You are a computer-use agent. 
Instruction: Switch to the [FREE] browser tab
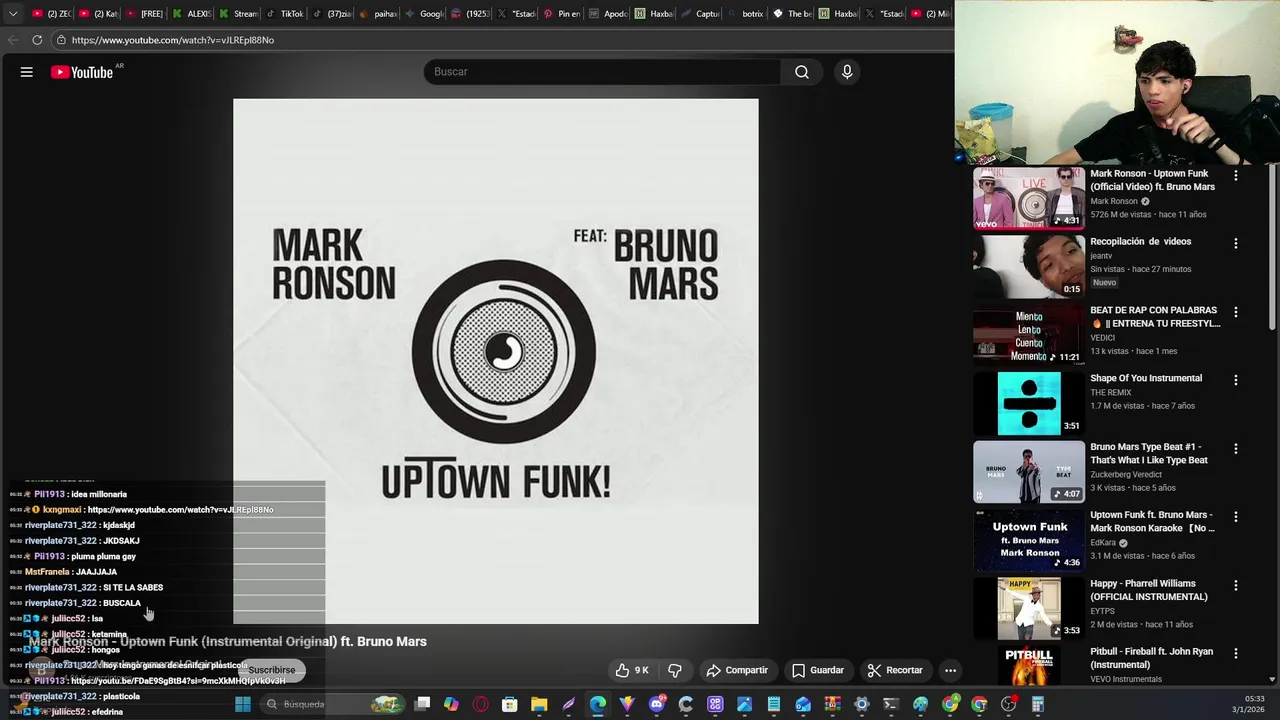143,14
